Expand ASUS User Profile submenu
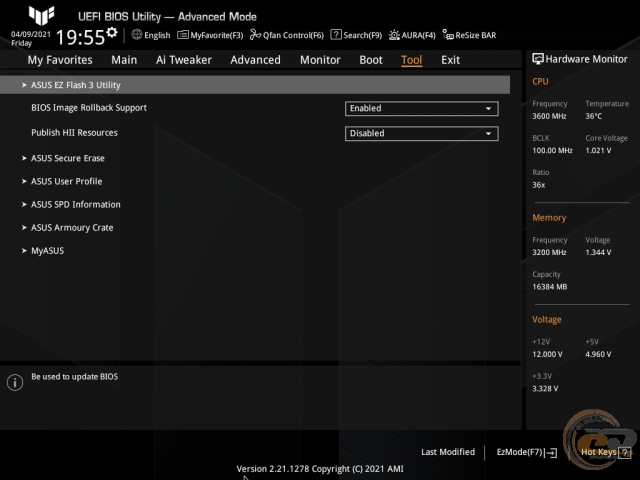The height and width of the screenshot is (480, 640). pos(67,181)
